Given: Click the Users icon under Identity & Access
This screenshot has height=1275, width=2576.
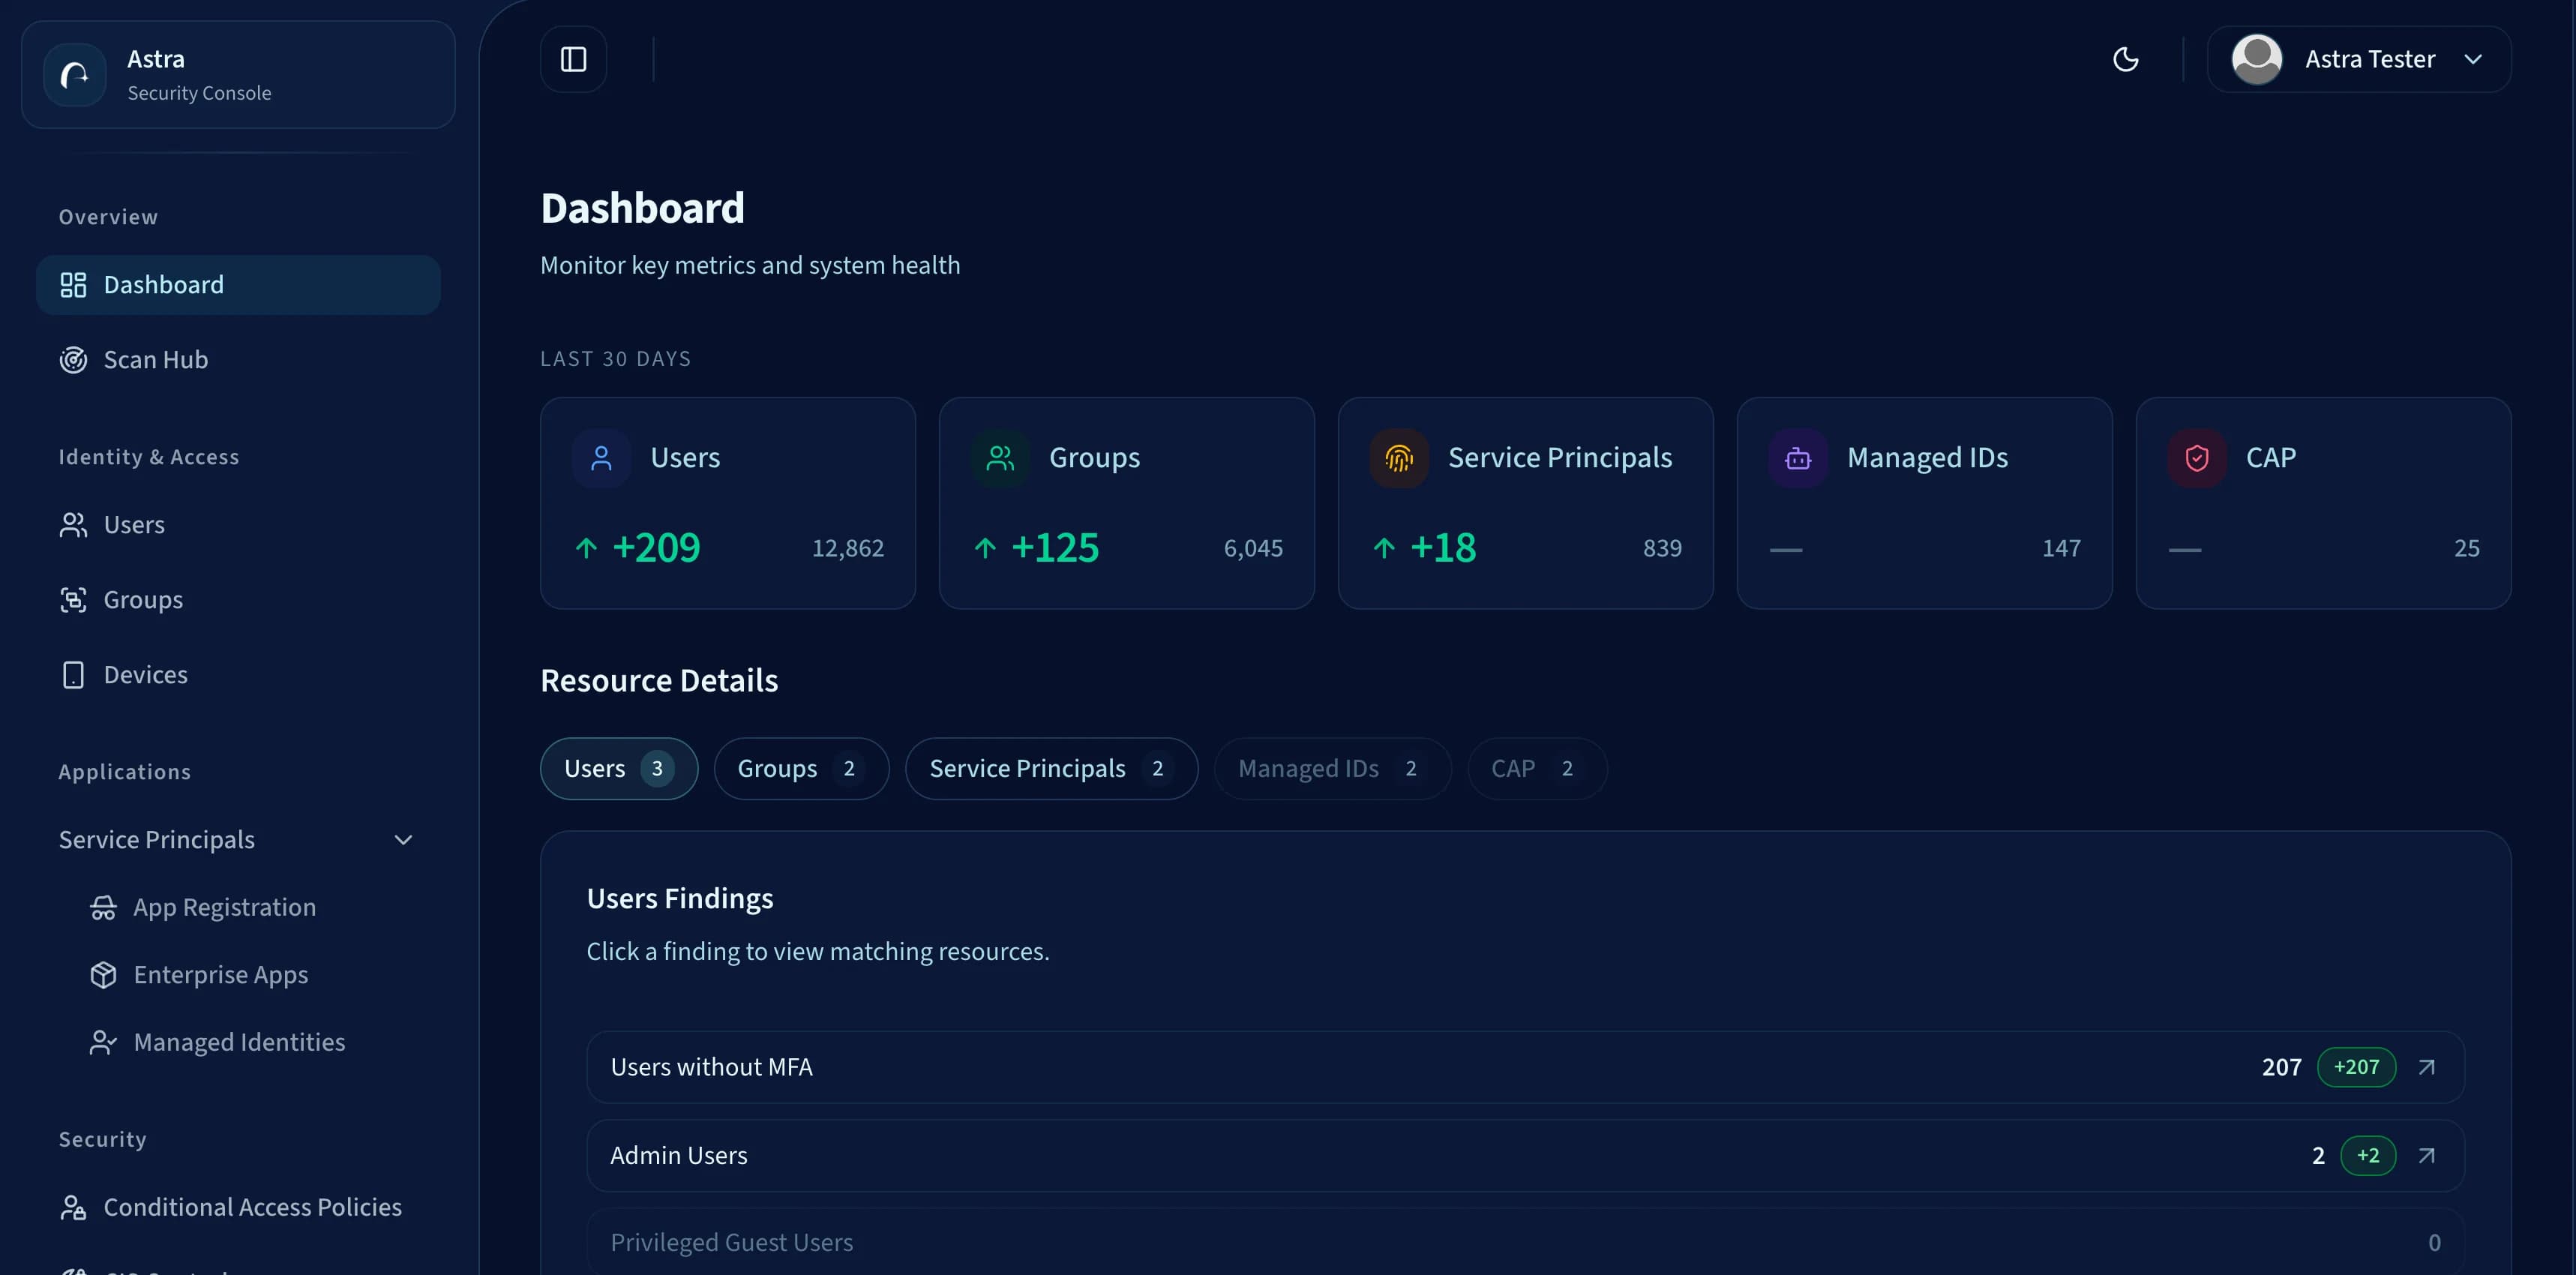Looking at the screenshot, I should 73,524.
